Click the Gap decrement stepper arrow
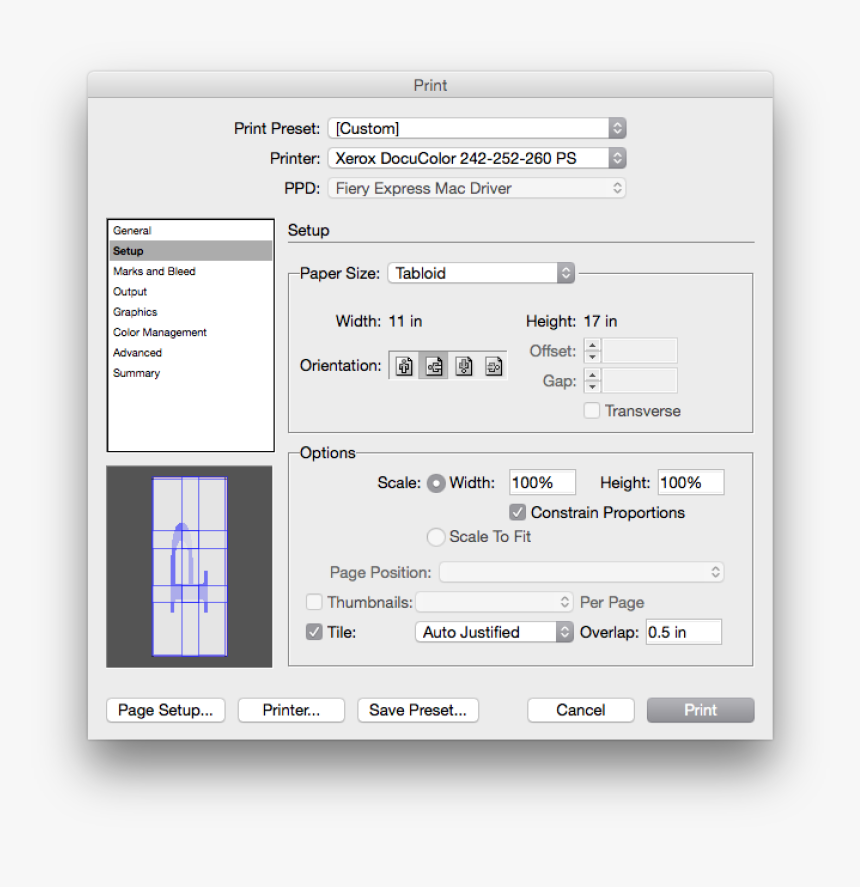The height and width of the screenshot is (887, 860). 592,385
